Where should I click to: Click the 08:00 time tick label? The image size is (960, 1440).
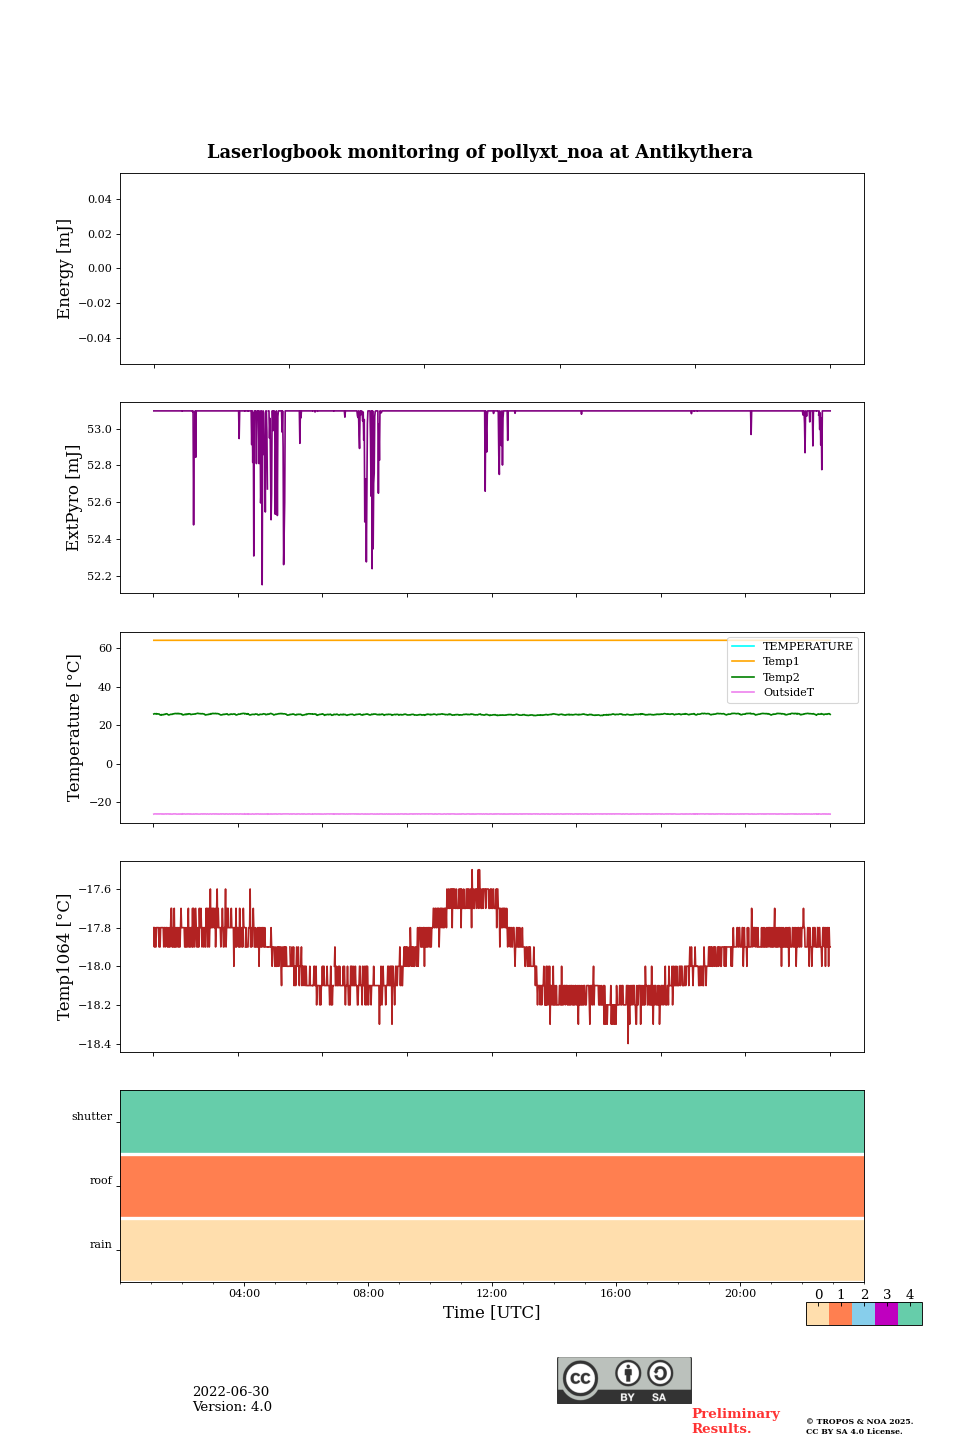pyautogui.click(x=368, y=1293)
